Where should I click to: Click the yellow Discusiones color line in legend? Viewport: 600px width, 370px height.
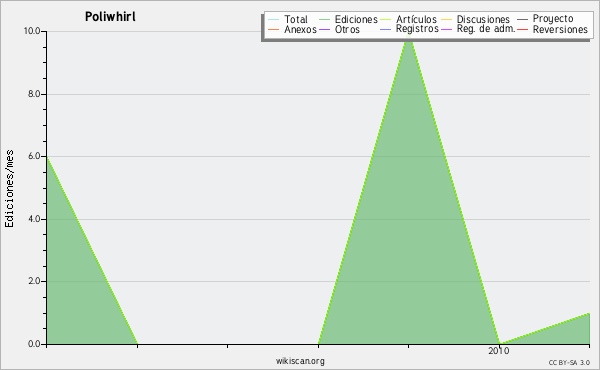[x=447, y=19]
